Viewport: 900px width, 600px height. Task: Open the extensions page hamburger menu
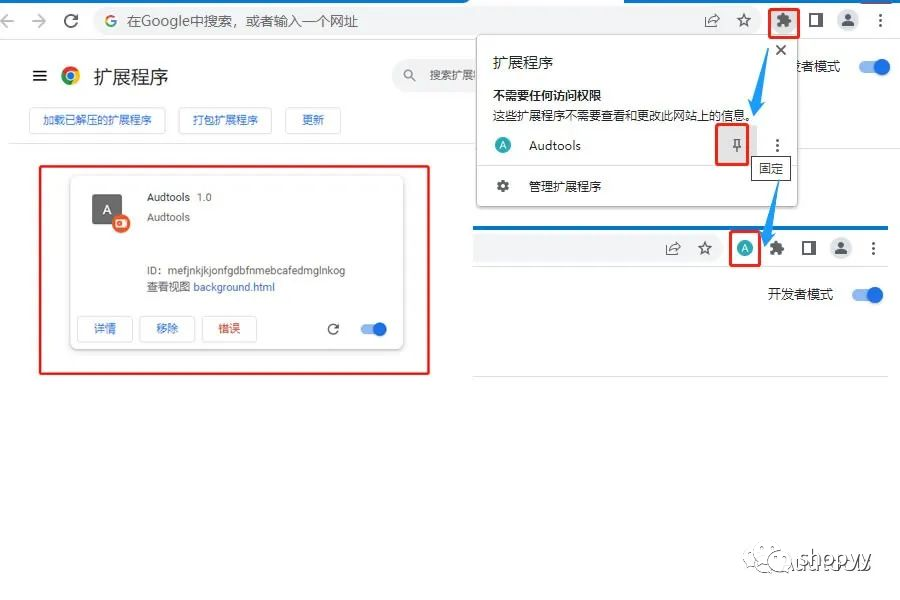[x=39, y=74]
